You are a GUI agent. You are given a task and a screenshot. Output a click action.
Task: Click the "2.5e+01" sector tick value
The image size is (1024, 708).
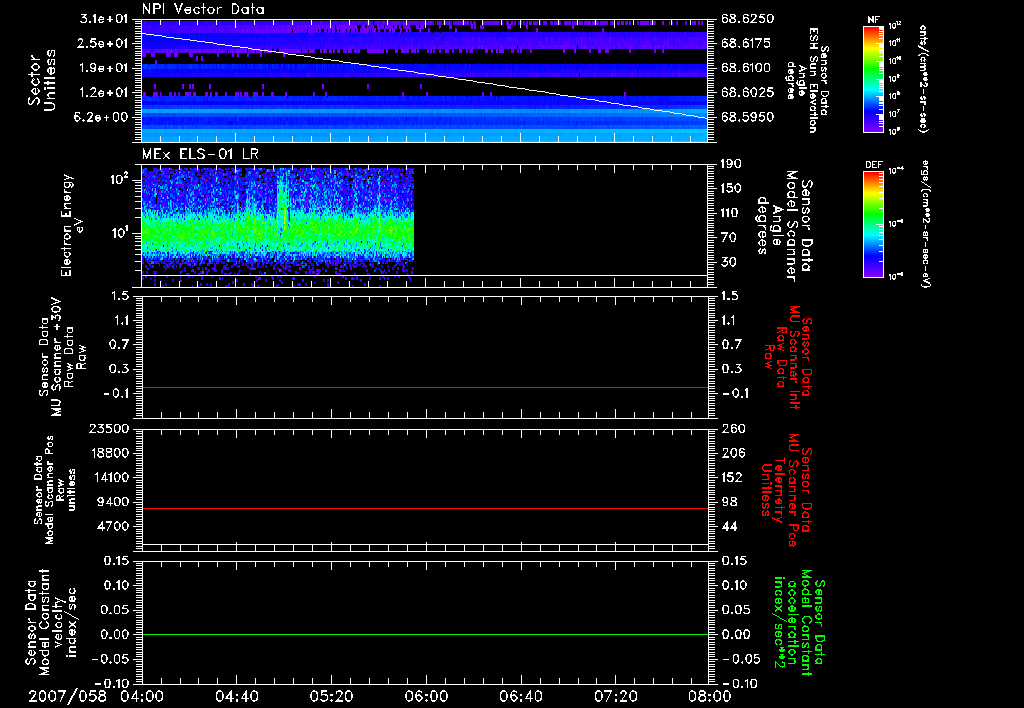pos(104,43)
